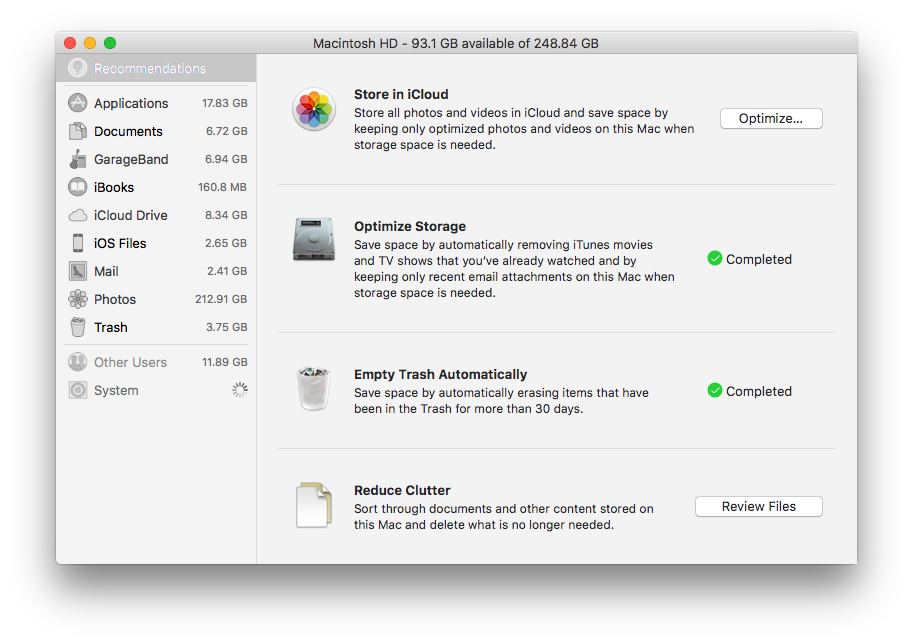Select the Recommendations section at the top
Screen dimensions: 913x644
[x=145, y=68]
